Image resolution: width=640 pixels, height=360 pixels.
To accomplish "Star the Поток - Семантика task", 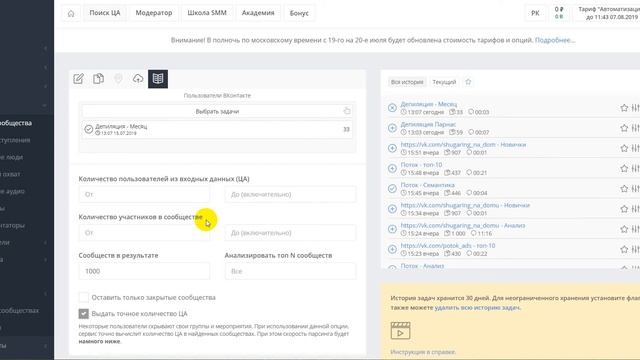I will click(x=624, y=189).
